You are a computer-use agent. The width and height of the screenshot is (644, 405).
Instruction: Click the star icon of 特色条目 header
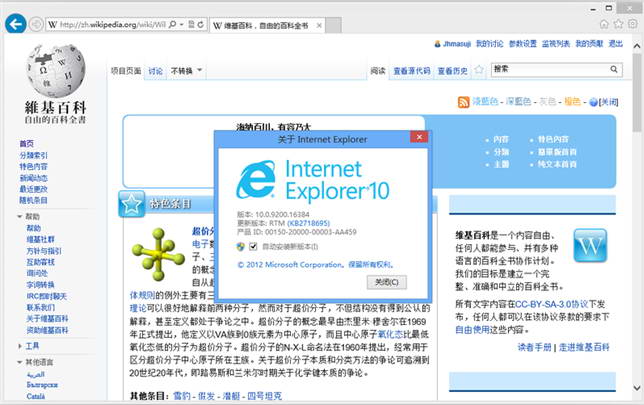pos(131,204)
